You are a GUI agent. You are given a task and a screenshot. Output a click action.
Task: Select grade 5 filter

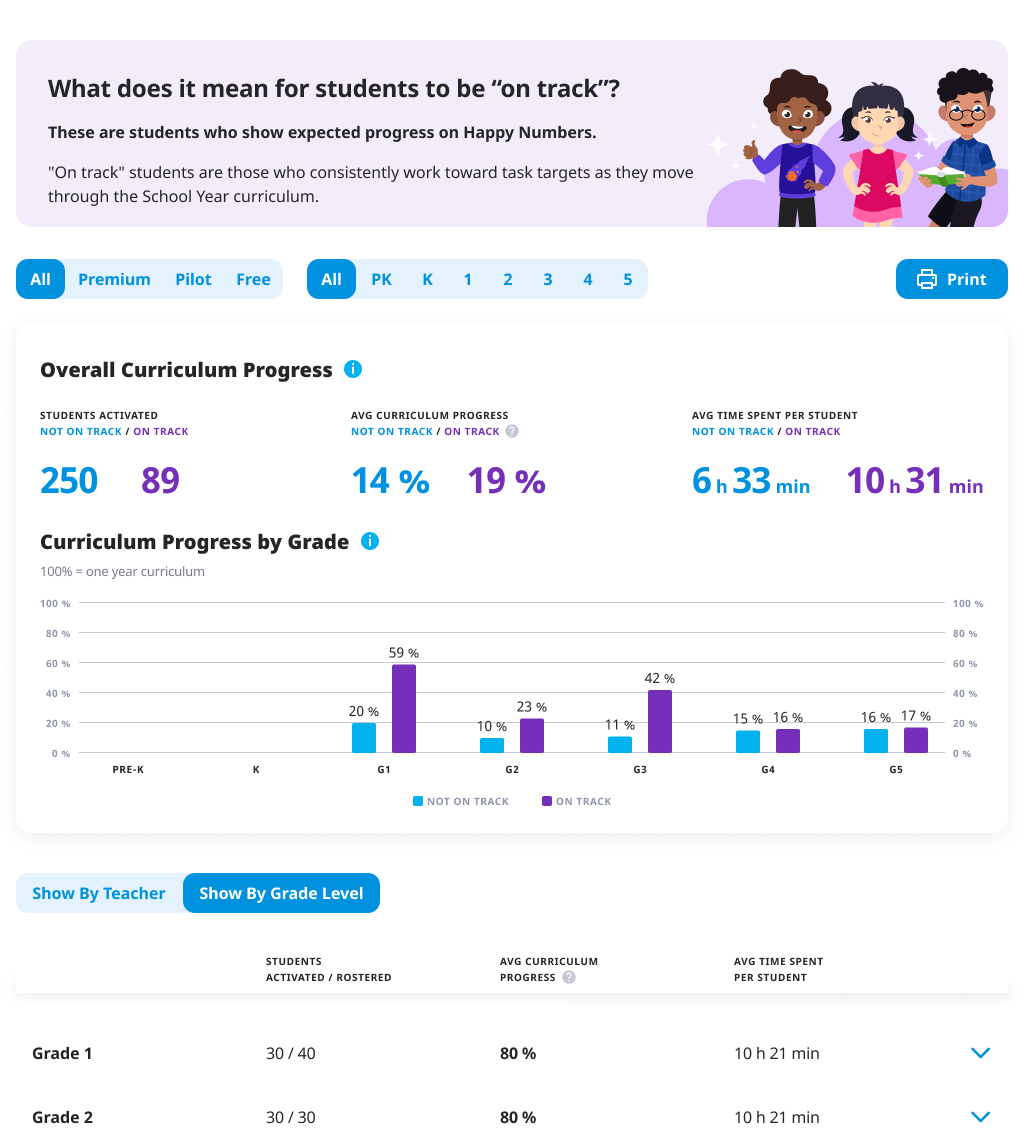[x=628, y=279]
